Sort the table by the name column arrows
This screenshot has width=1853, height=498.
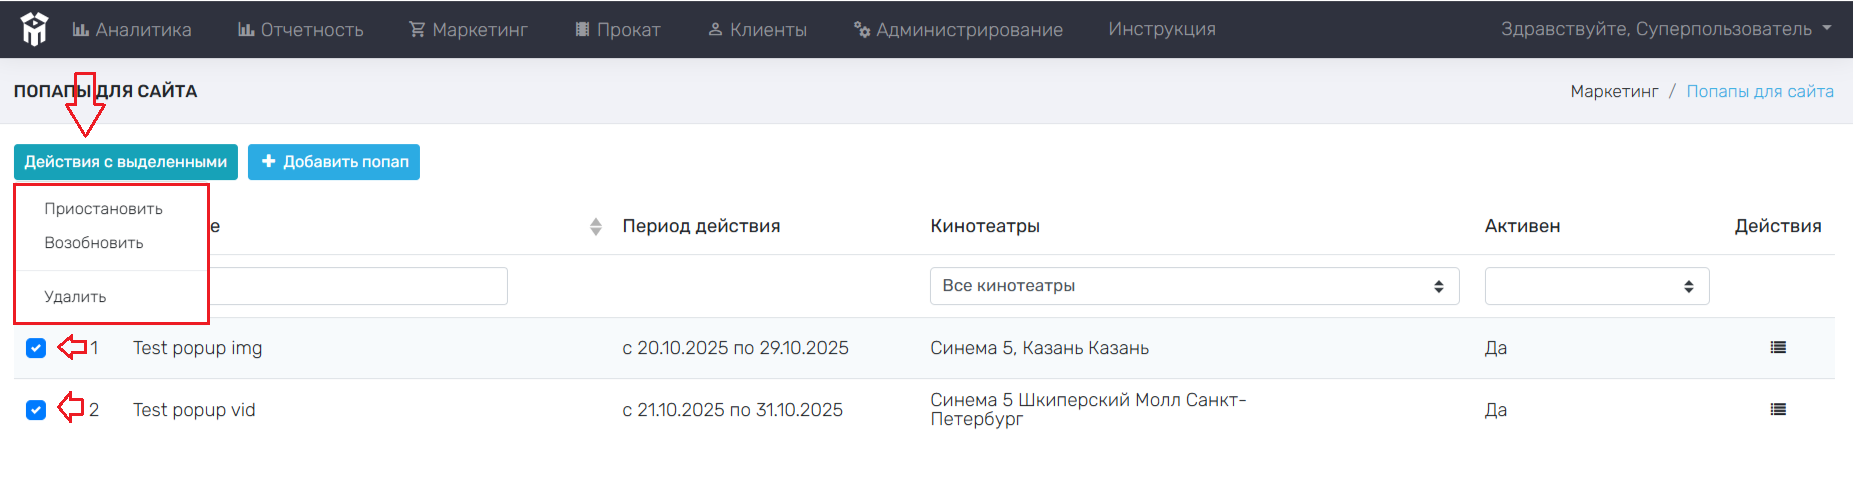point(596,227)
